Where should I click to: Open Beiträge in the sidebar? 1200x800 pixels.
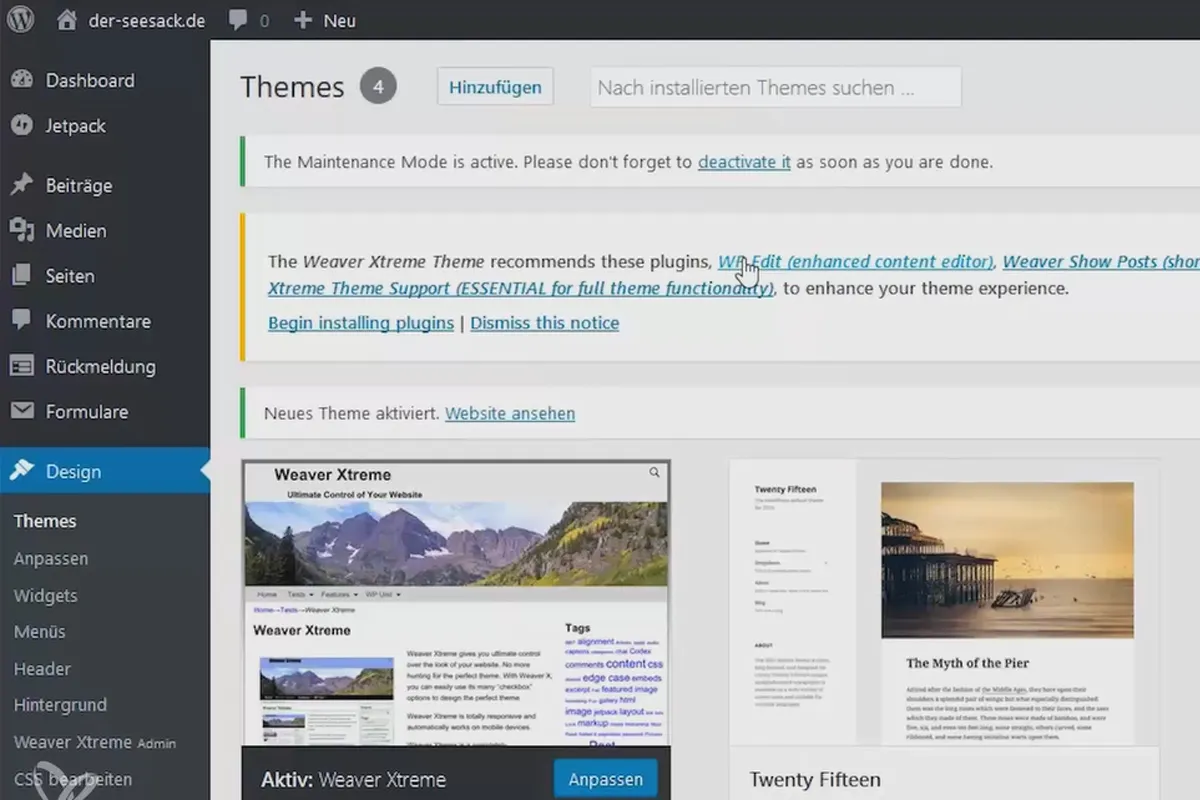coord(79,185)
